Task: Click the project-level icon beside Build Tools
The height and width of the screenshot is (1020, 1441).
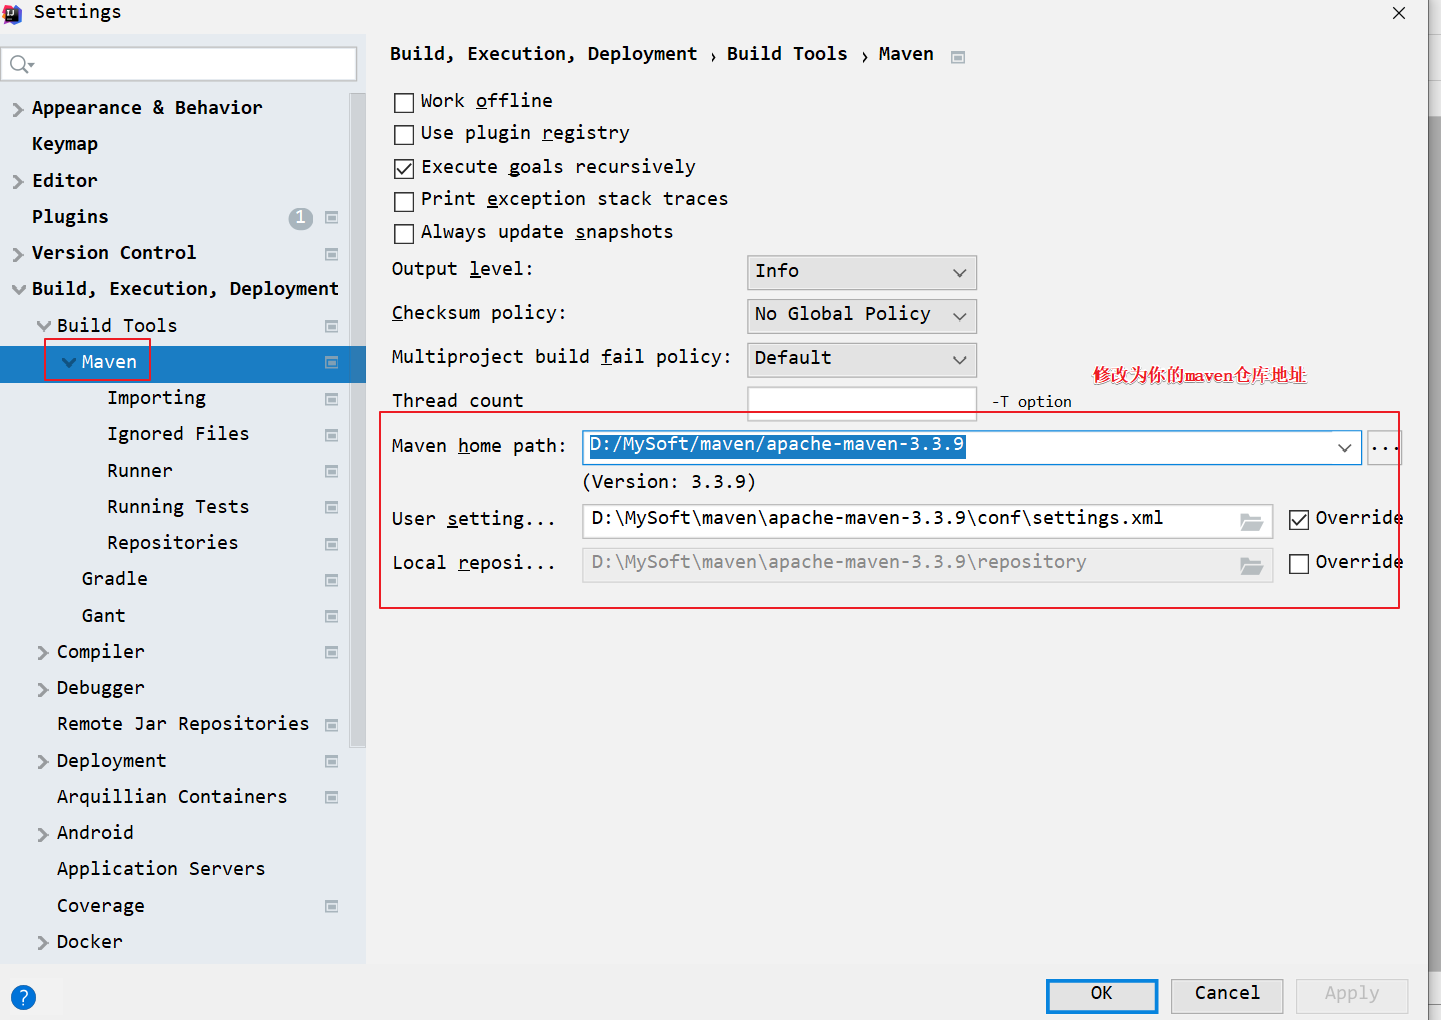Action: pyautogui.click(x=332, y=326)
